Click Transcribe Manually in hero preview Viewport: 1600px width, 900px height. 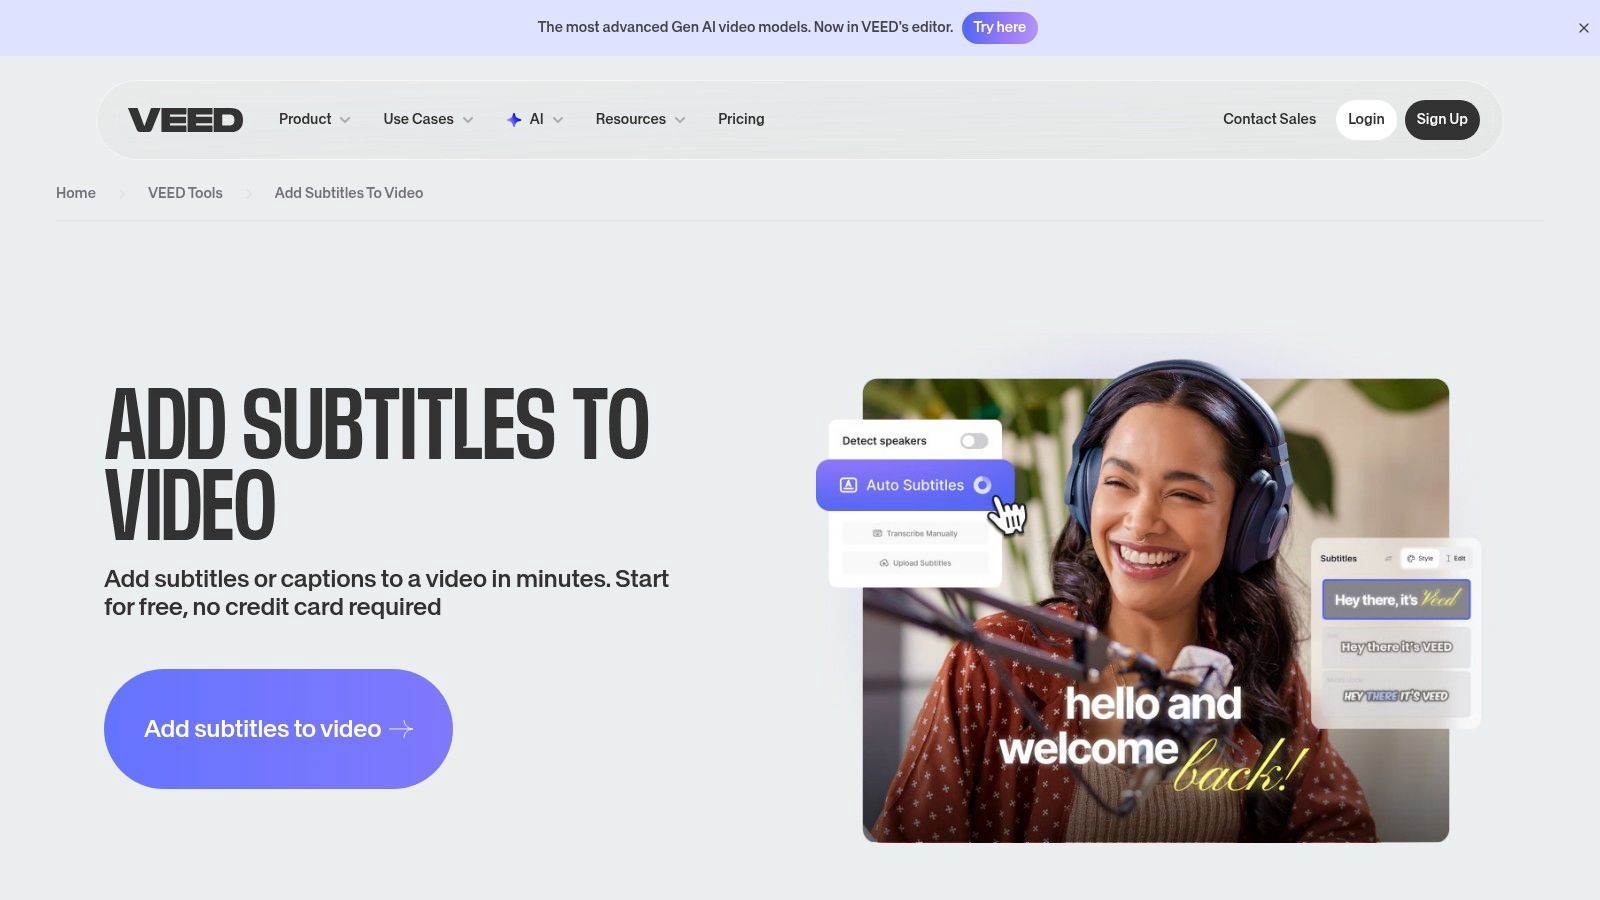(915, 533)
